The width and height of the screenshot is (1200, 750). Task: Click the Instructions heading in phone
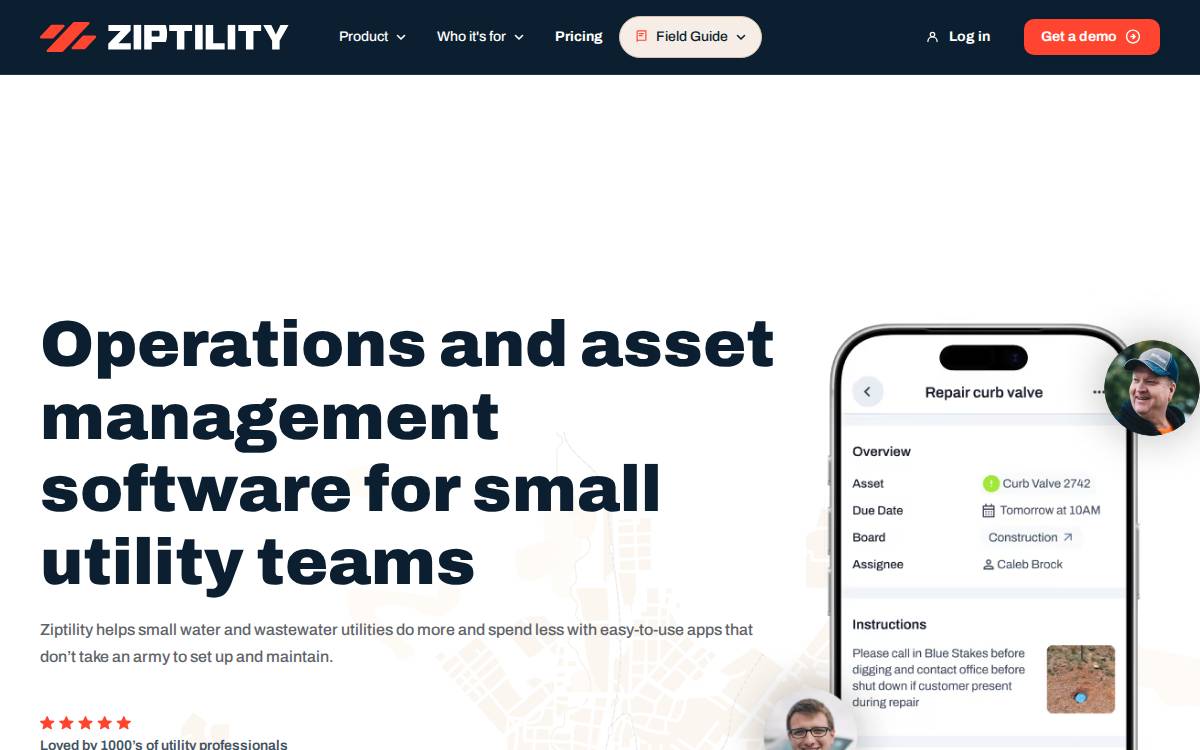click(x=889, y=624)
